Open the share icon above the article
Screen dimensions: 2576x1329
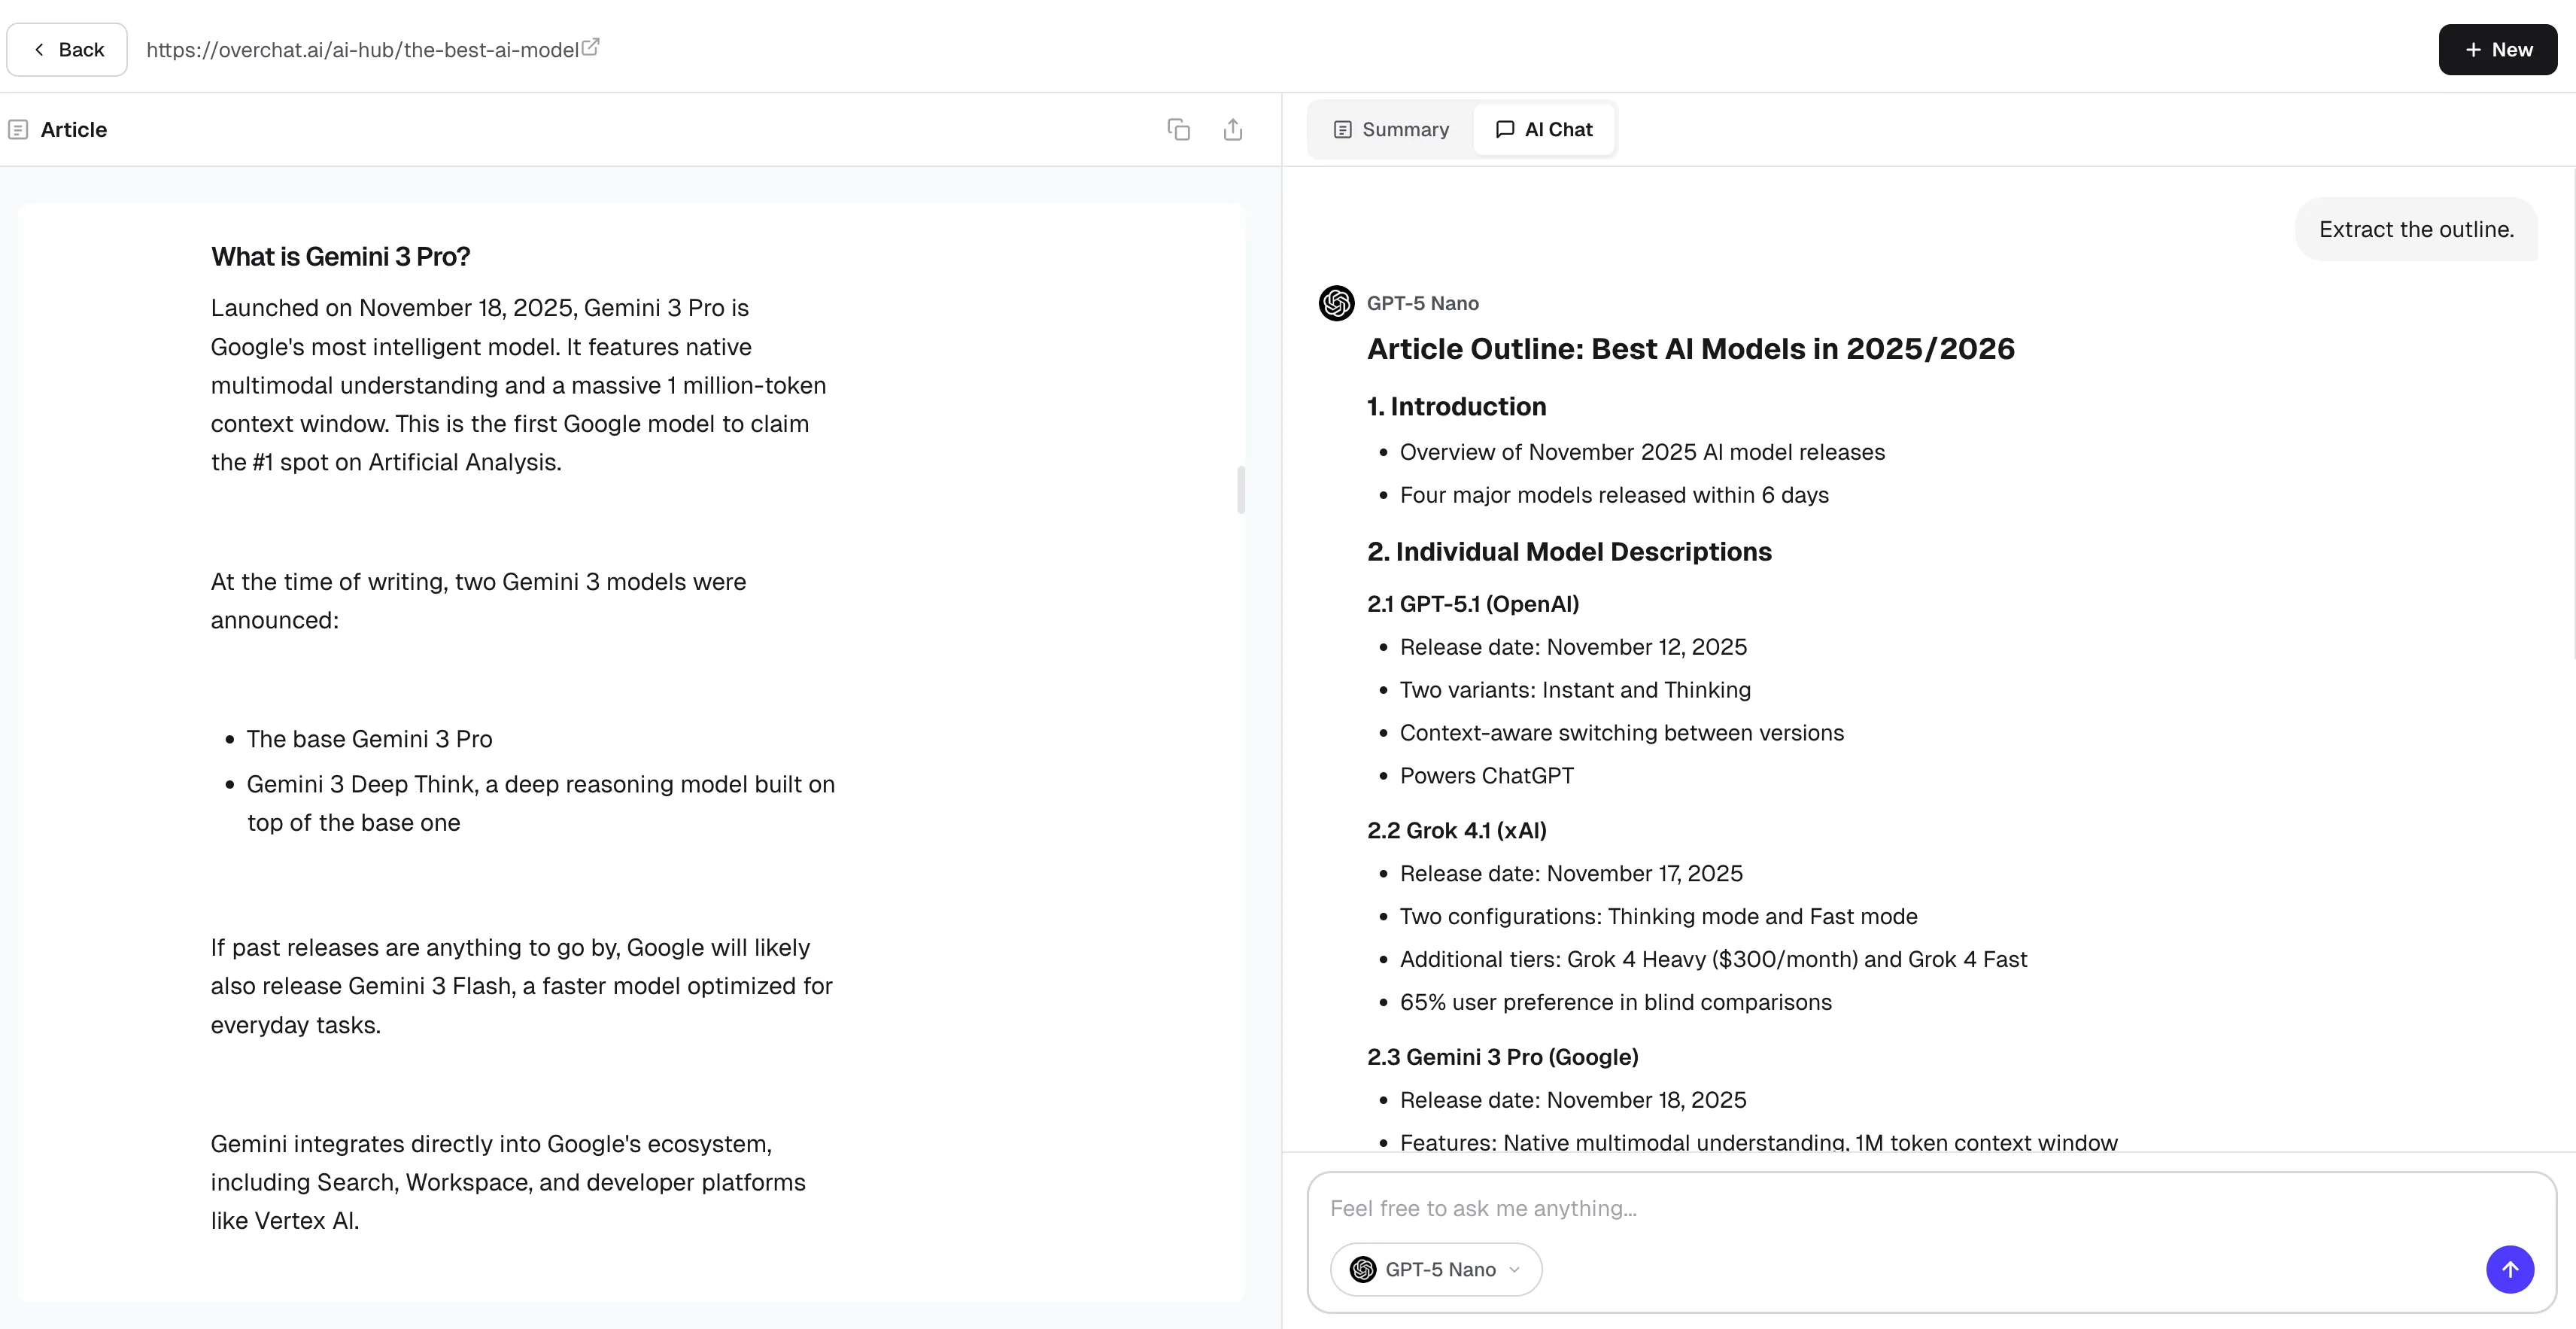pos(1233,129)
